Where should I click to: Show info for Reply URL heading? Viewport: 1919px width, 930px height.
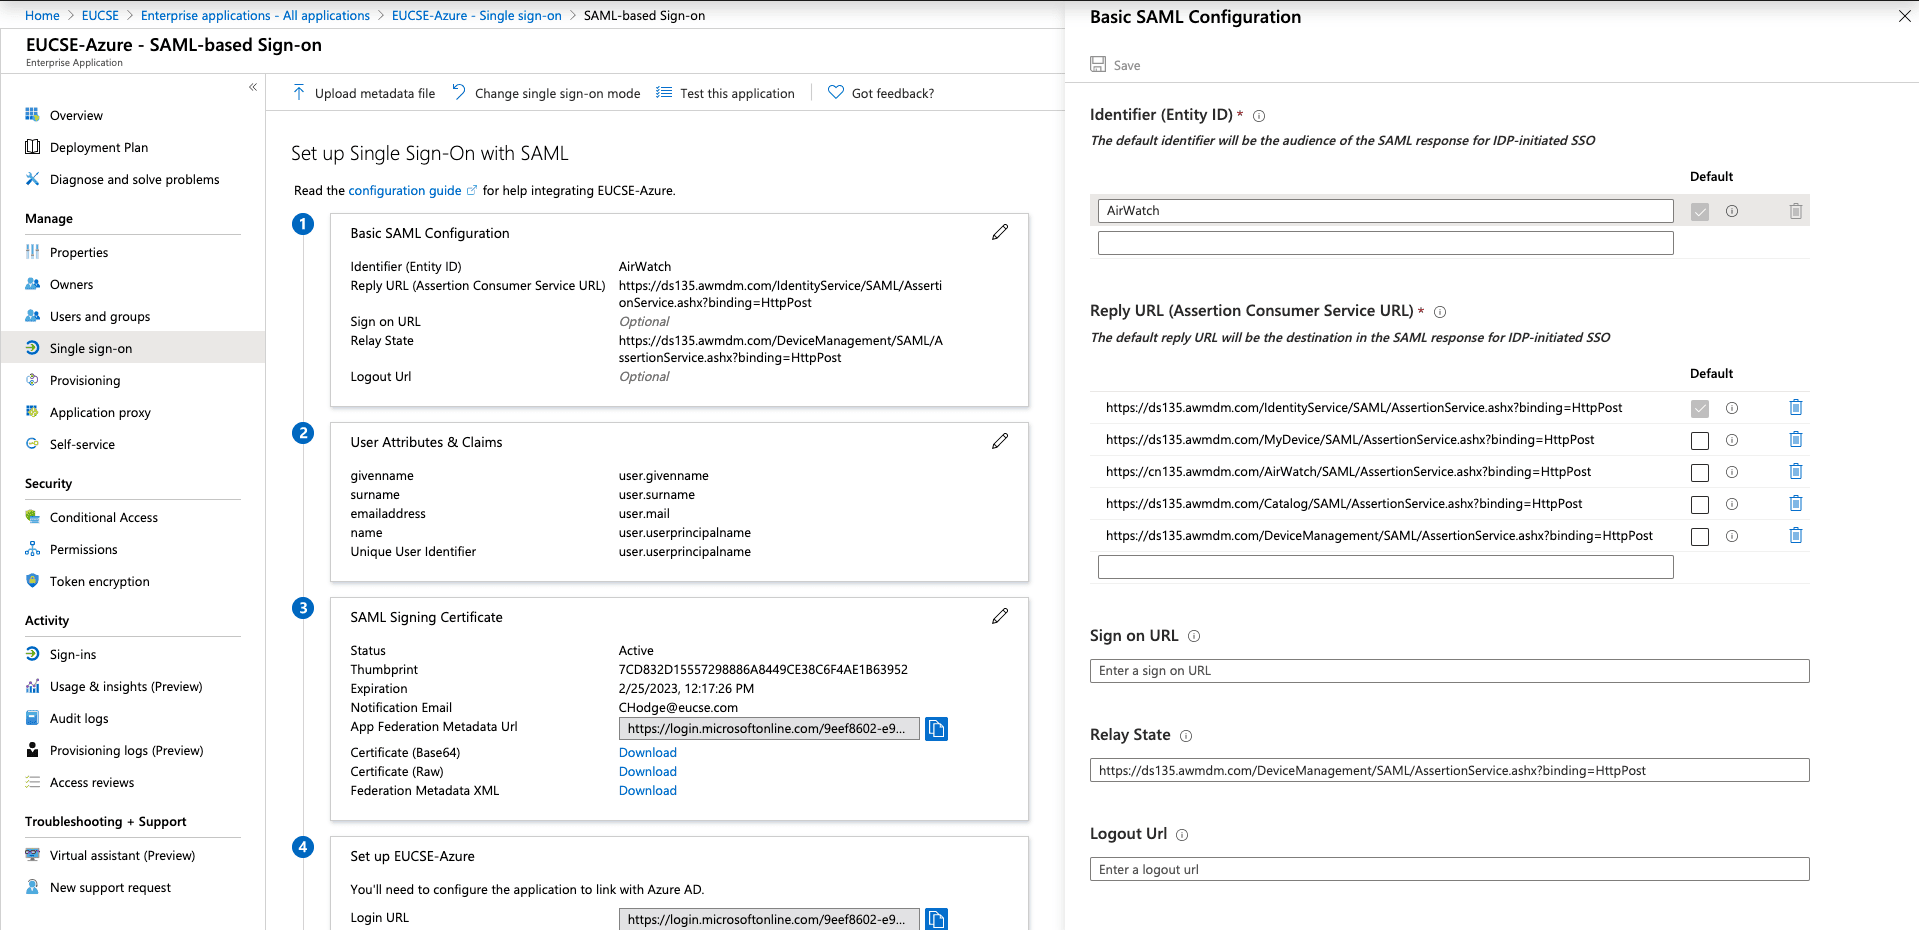[x=1440, y=312]
